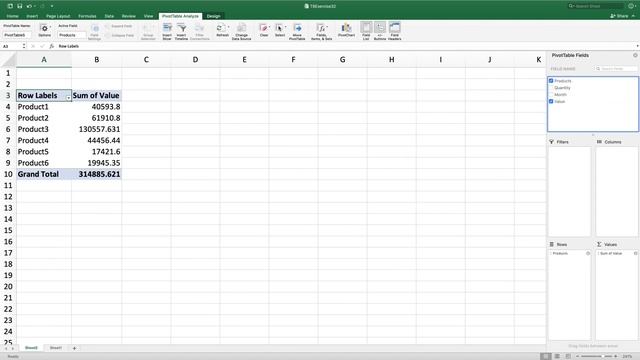Click Move PivotTable icon
Image resolution: width=640 pixels, height=360 pixels.
297,28
